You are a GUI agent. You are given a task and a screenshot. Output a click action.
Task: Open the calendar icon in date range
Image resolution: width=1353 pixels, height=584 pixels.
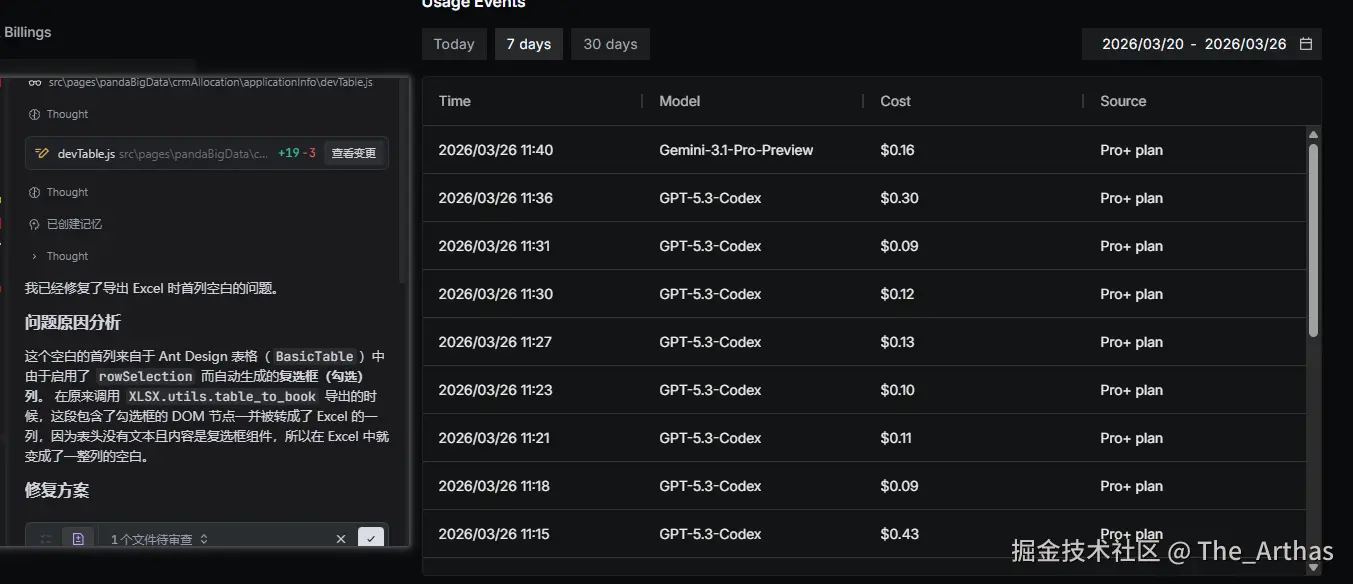click(x=1305, y=44)
